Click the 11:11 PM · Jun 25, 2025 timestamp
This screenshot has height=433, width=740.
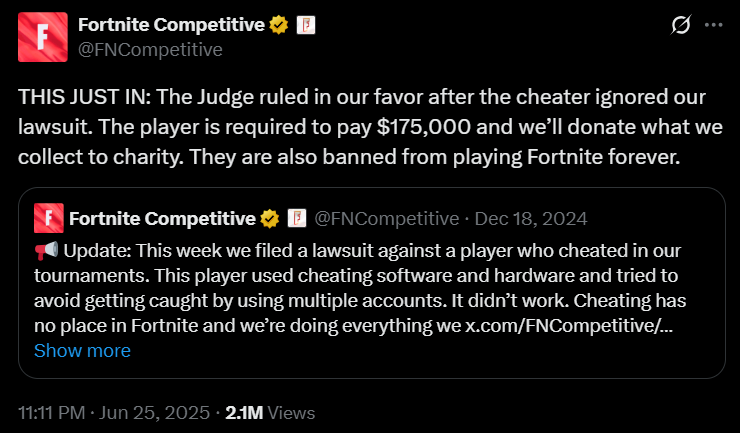pos(114,412)
